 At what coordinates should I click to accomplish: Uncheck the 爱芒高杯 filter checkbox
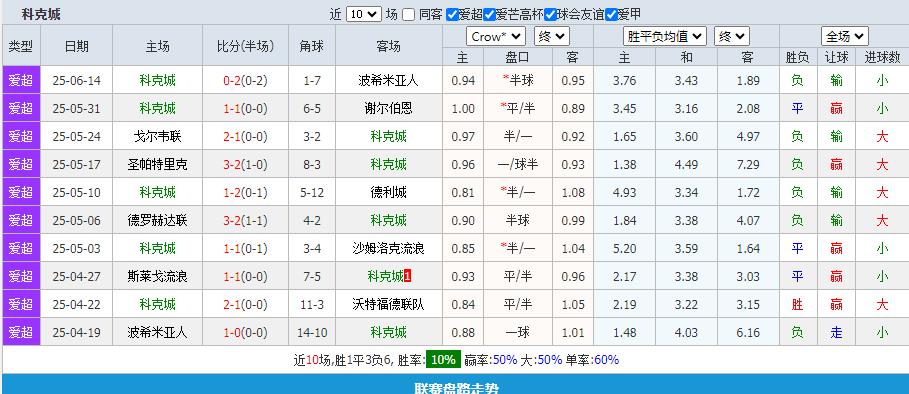tap(489, 15)
